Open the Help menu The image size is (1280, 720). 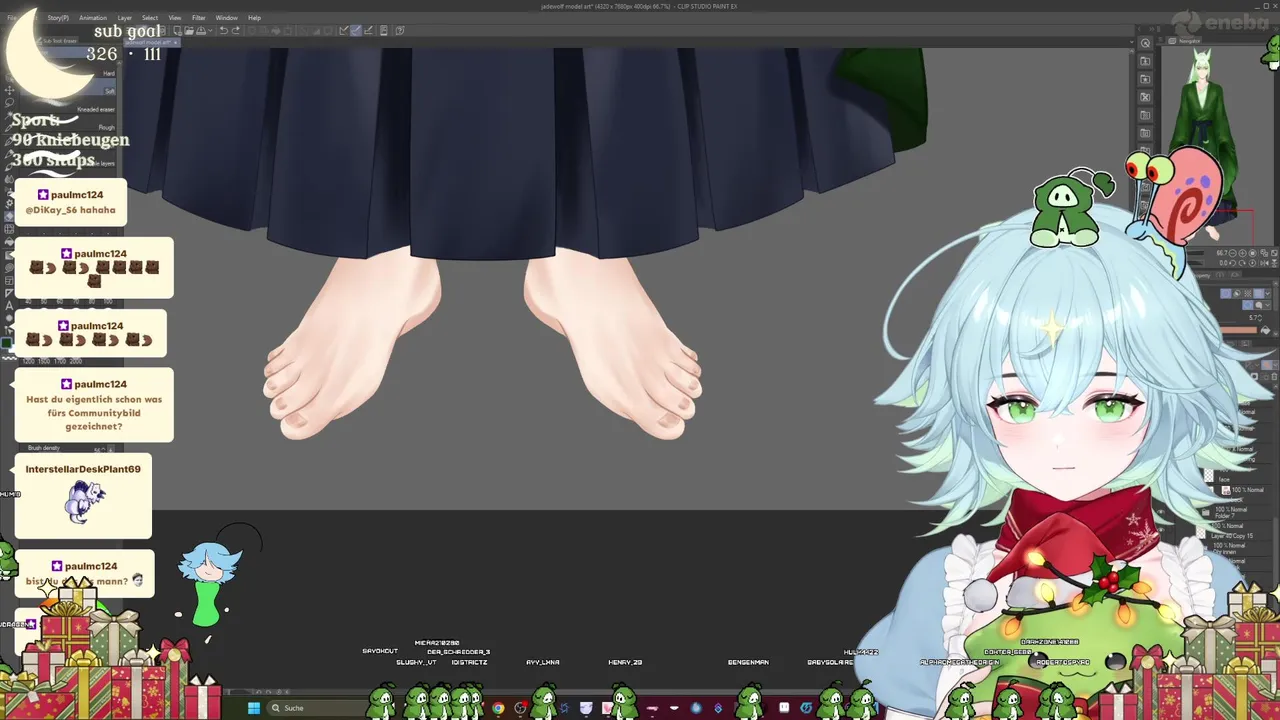[254, 17]
